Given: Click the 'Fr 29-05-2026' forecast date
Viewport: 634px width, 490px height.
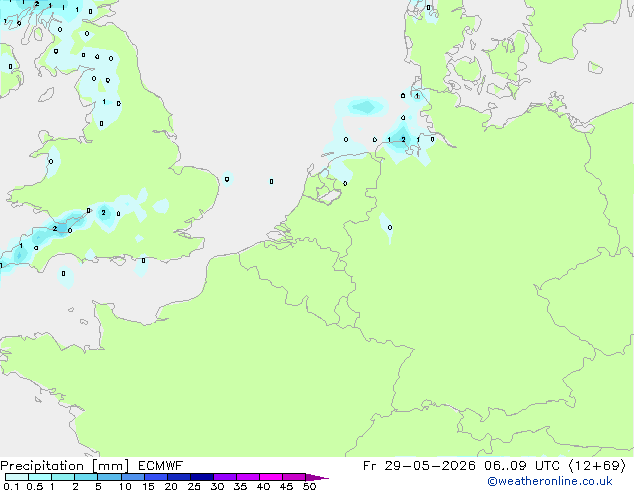Looking at the screenshot, I should click(419, 466).
